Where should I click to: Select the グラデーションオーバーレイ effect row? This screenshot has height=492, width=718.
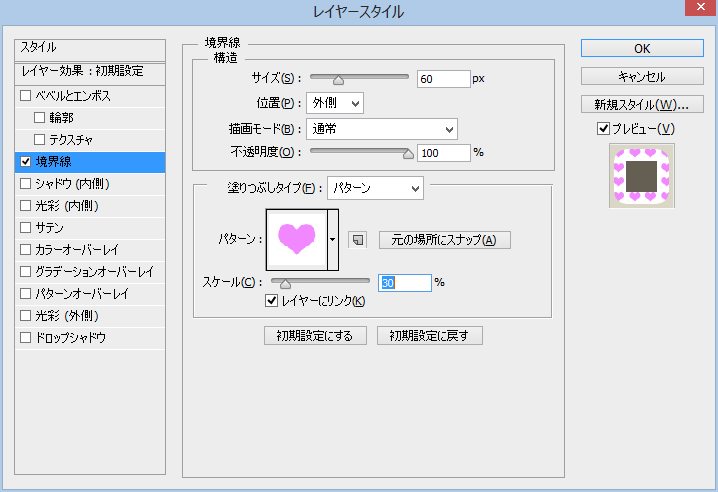click(94, 272)
